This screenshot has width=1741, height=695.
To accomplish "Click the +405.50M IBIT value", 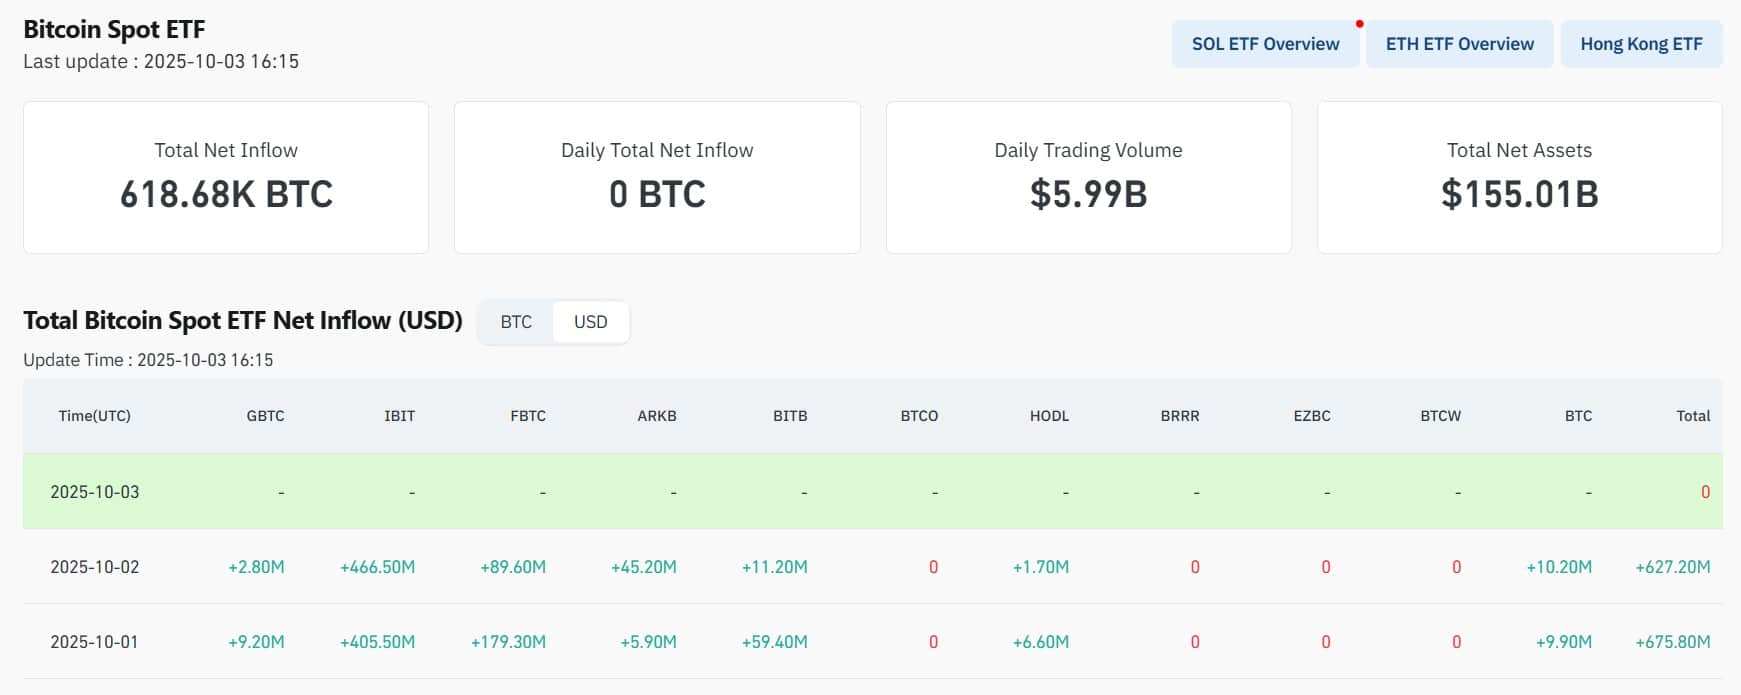I will coord(377,642).
